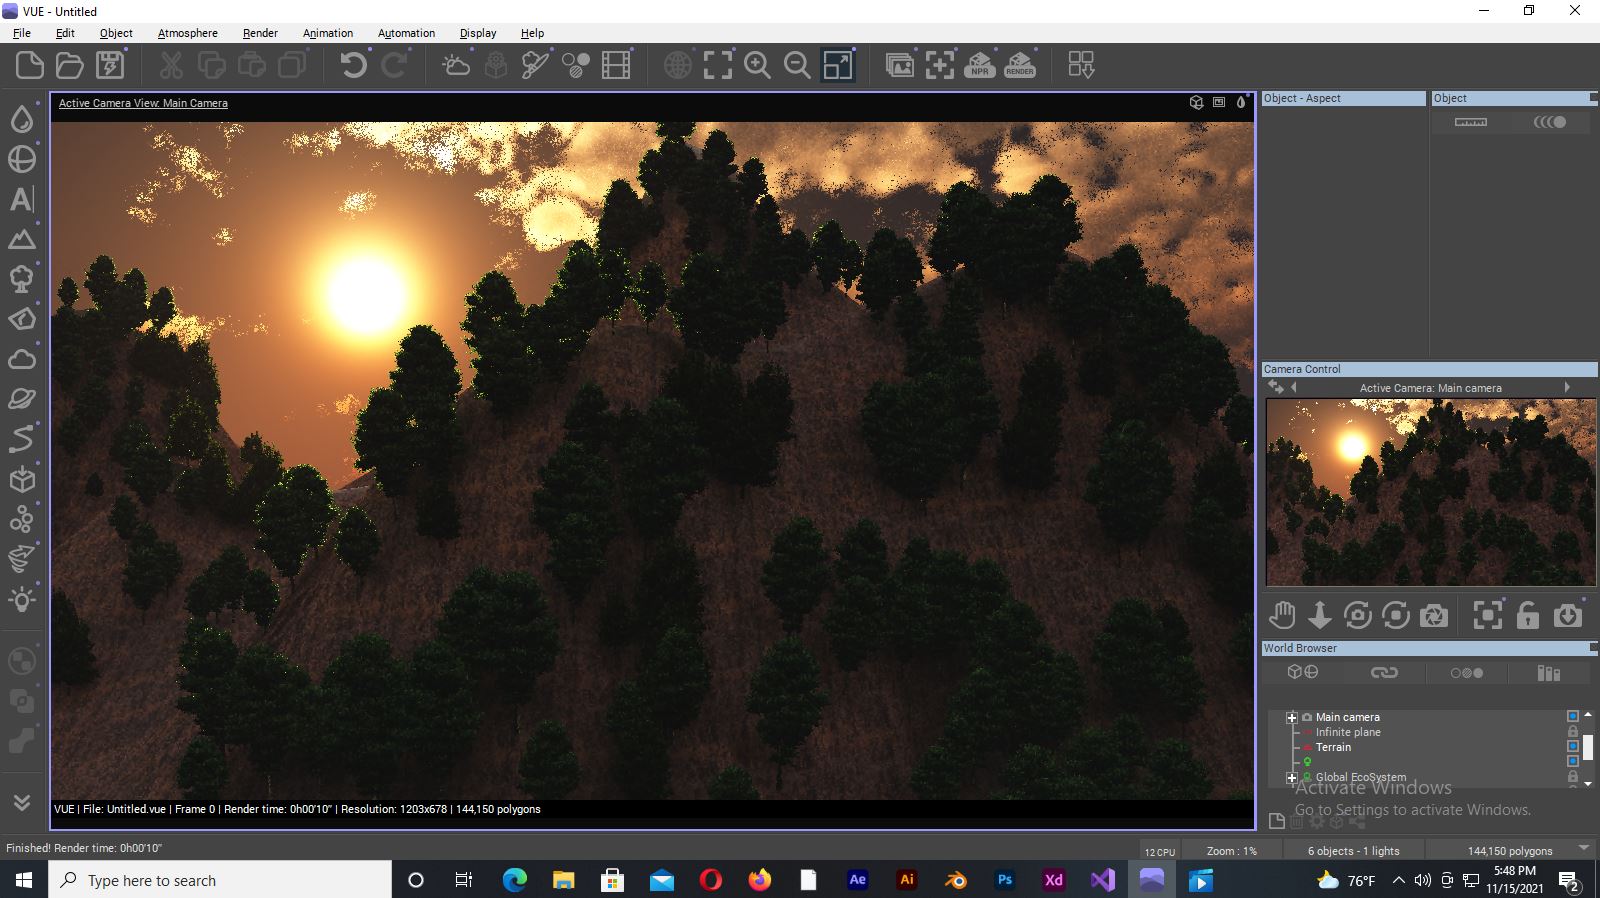Viewport: 1600px width, 898px height.
Task: Undo the last operation
Action: coord(354,66)
